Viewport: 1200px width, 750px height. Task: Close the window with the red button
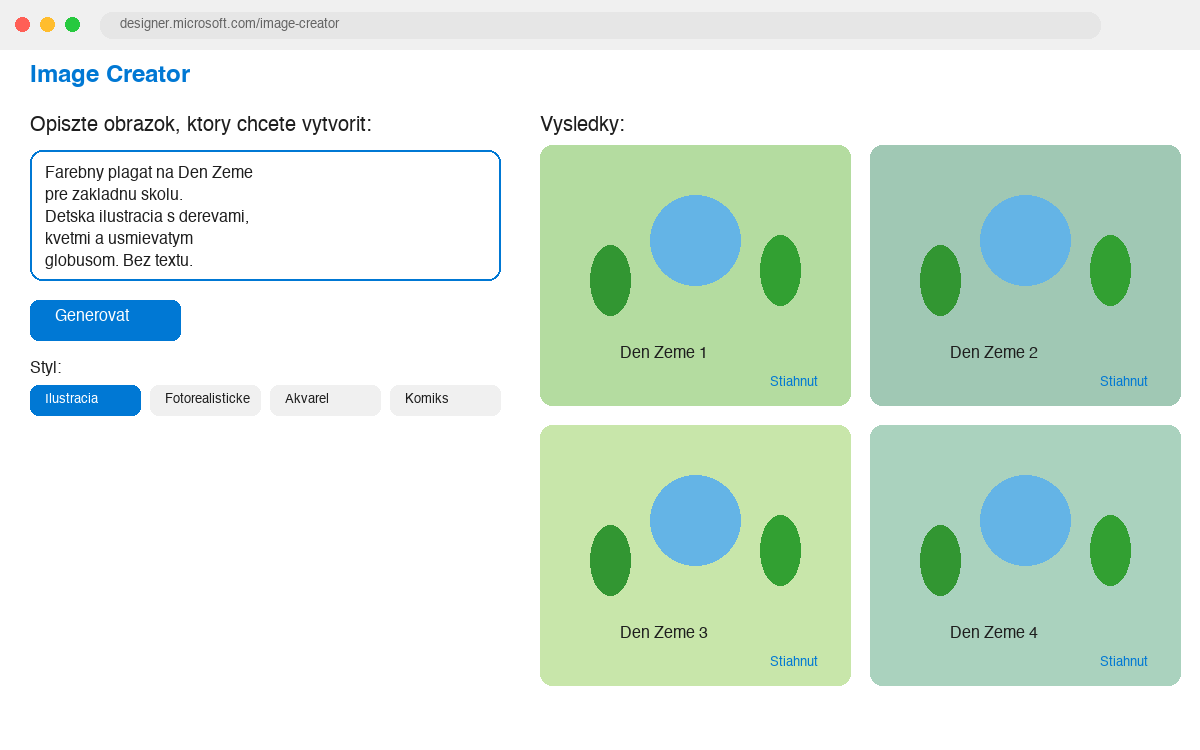click(x=22, y=24)
